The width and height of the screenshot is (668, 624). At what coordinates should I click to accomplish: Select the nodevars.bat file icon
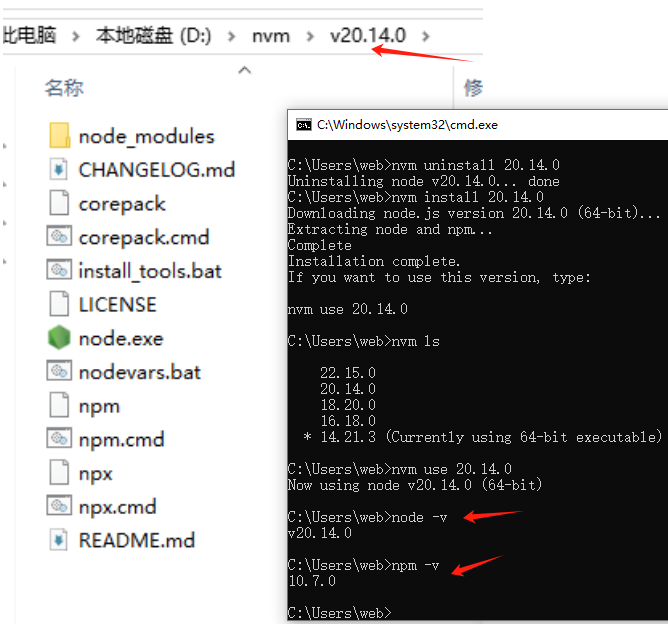[59, 372]
